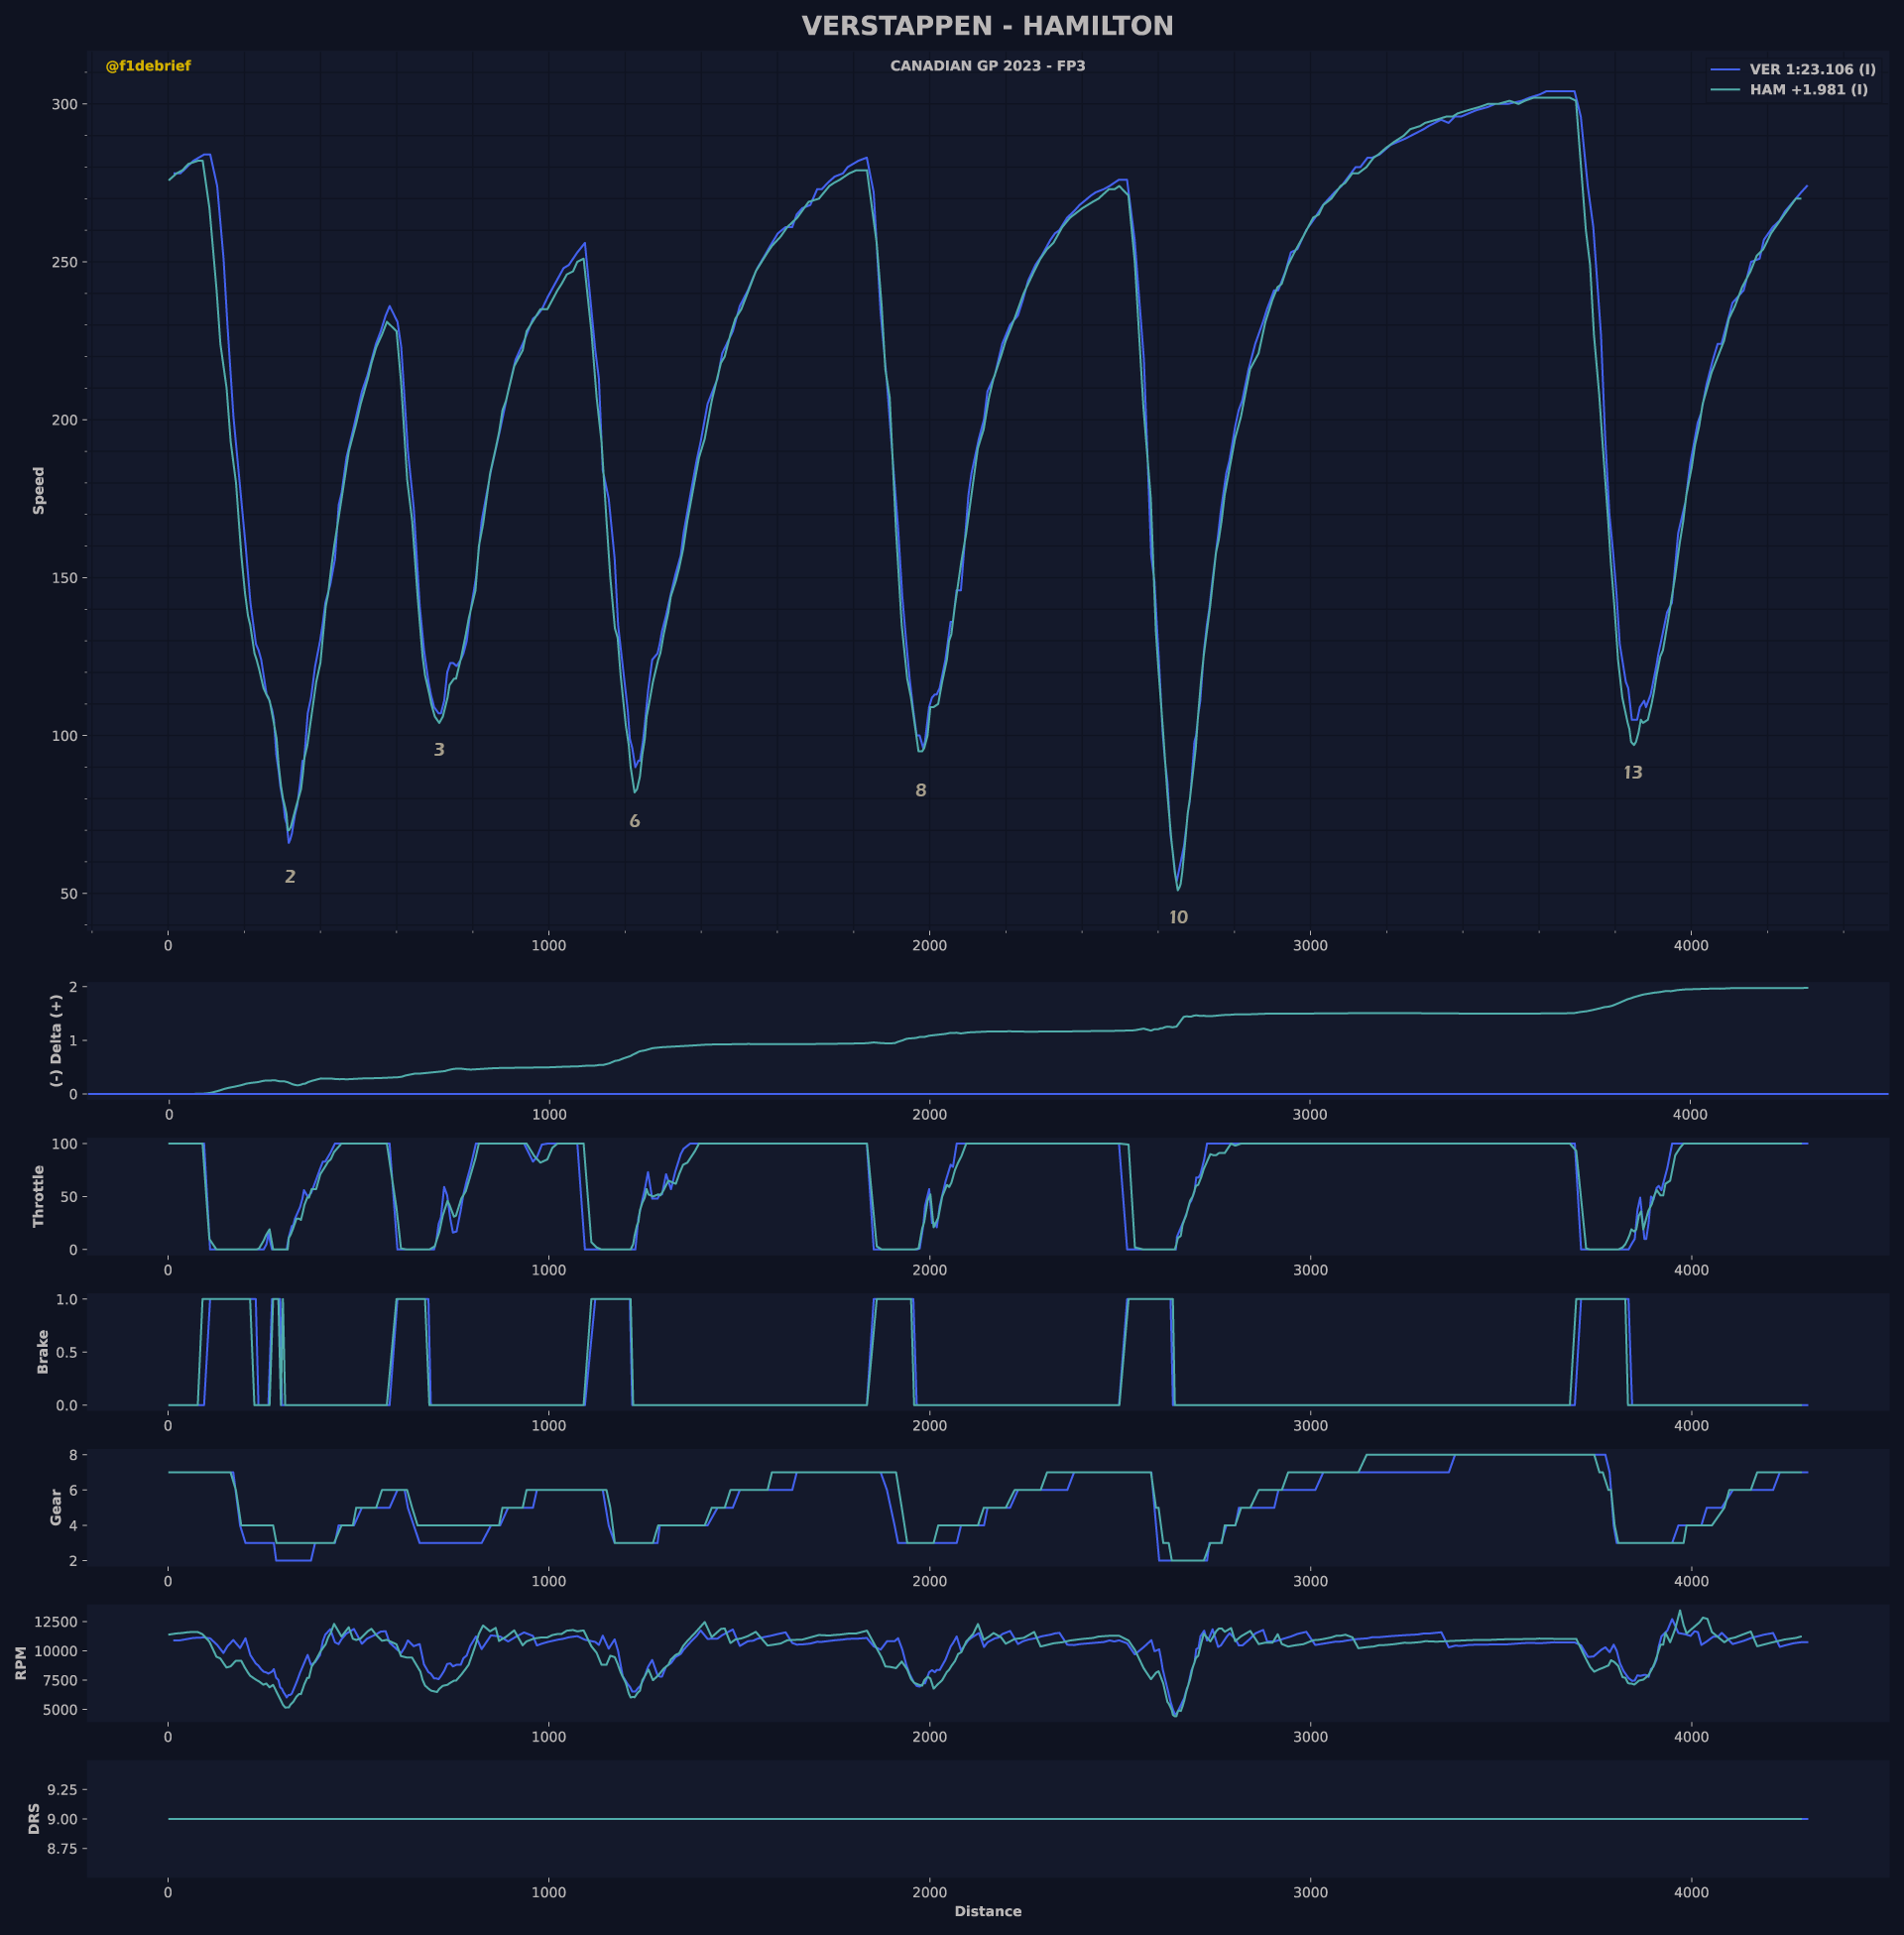Click the Distance x-axis label at bottom
1904x1935 pixels.
(987, 1911)
